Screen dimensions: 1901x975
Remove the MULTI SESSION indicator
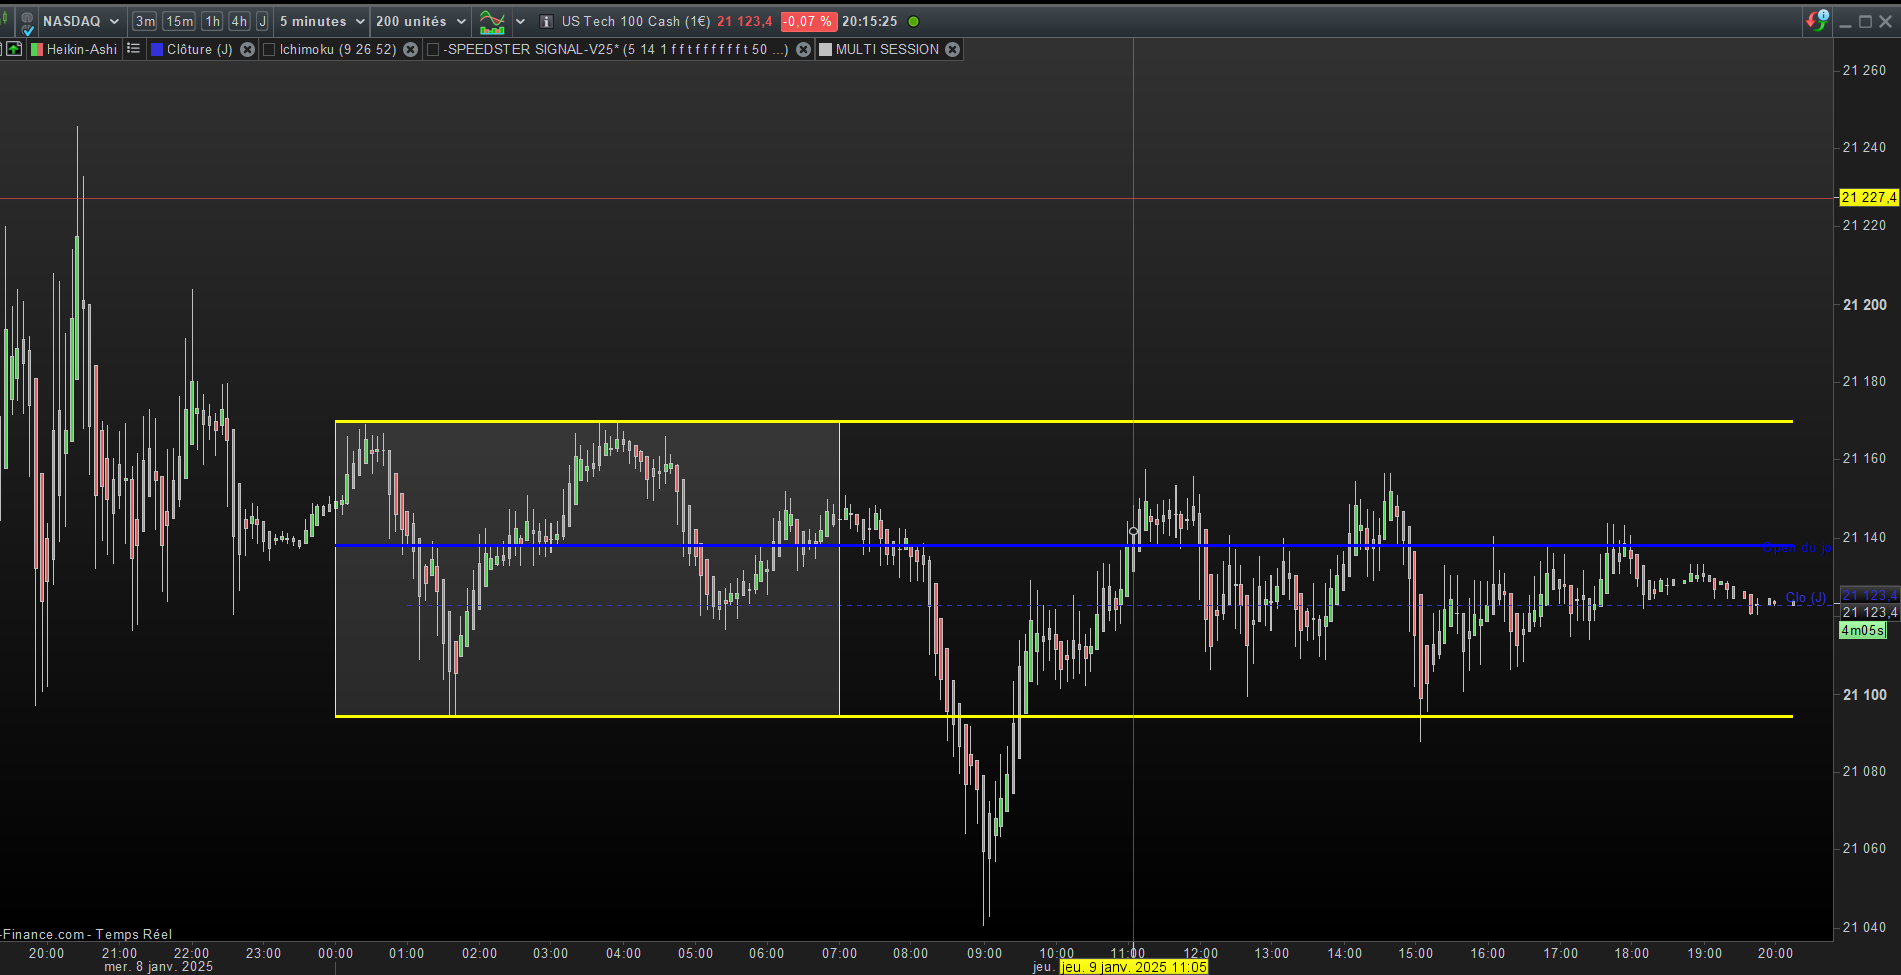click(952, 49)
